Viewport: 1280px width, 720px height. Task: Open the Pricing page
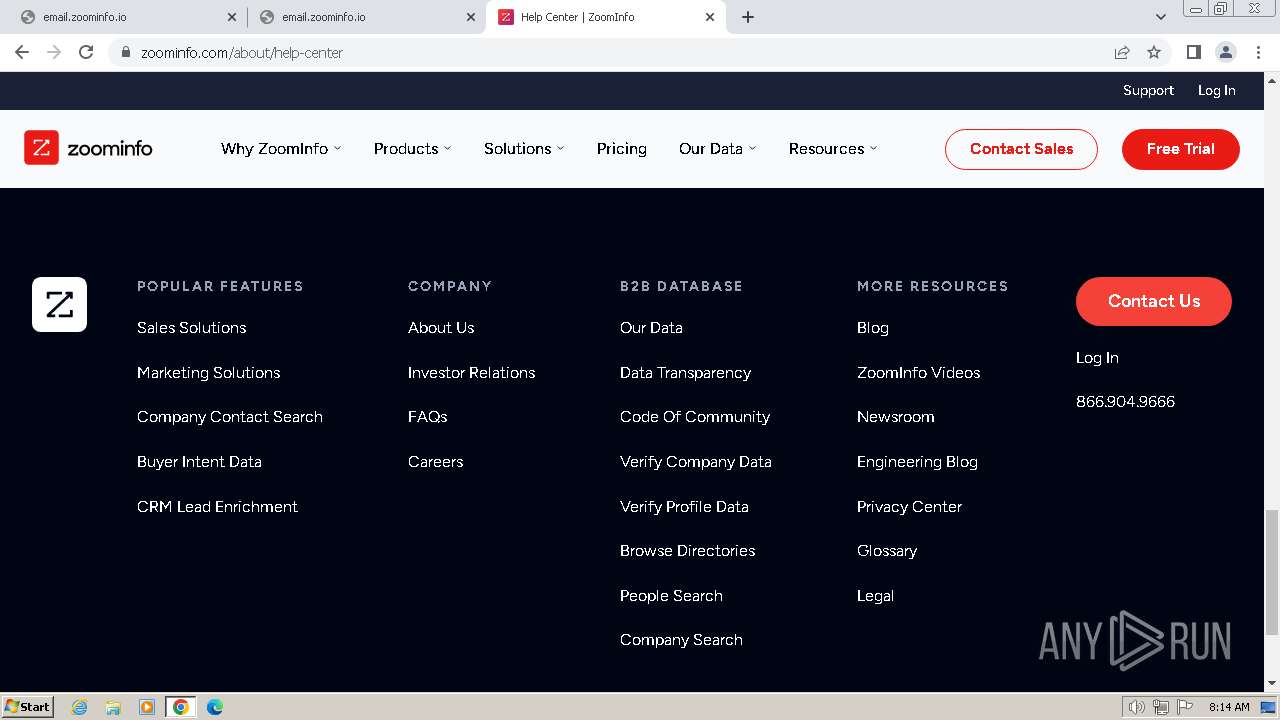point(622,149)
